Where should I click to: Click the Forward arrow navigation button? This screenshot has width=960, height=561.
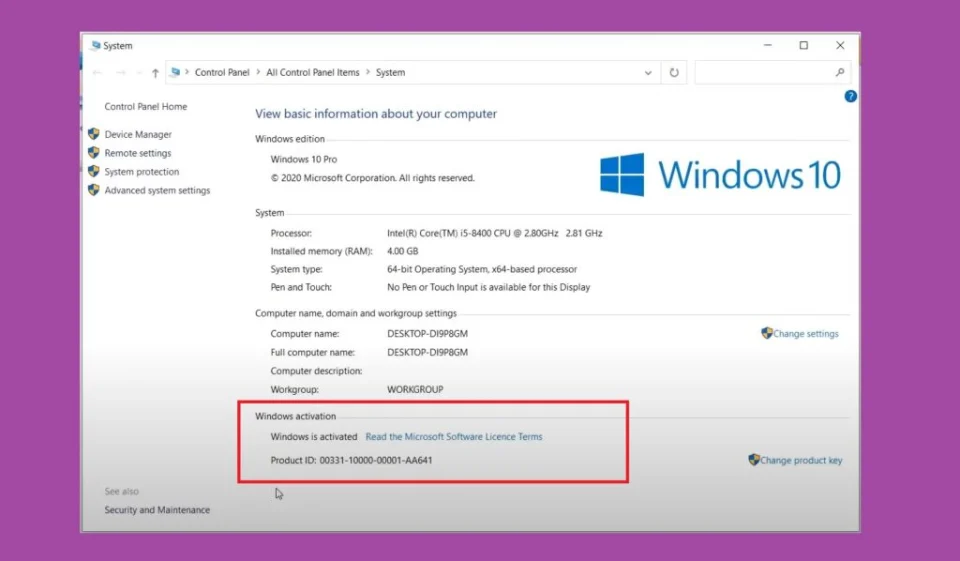click(121, 73)
